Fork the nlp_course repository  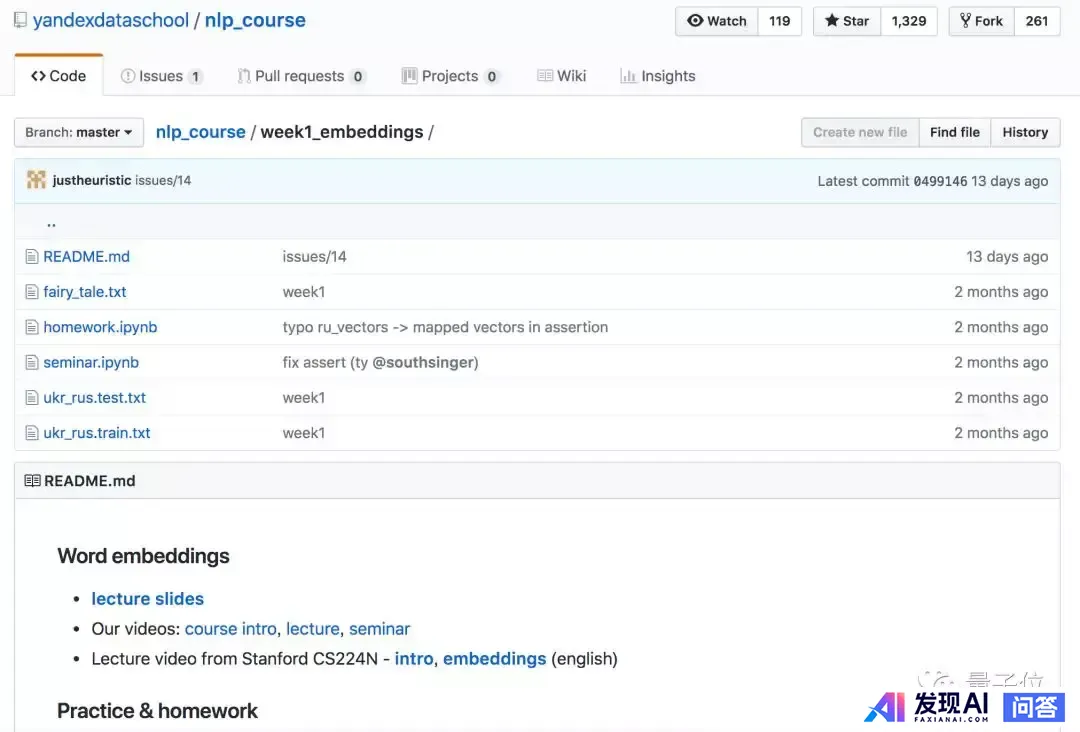(x=982, y=21)
